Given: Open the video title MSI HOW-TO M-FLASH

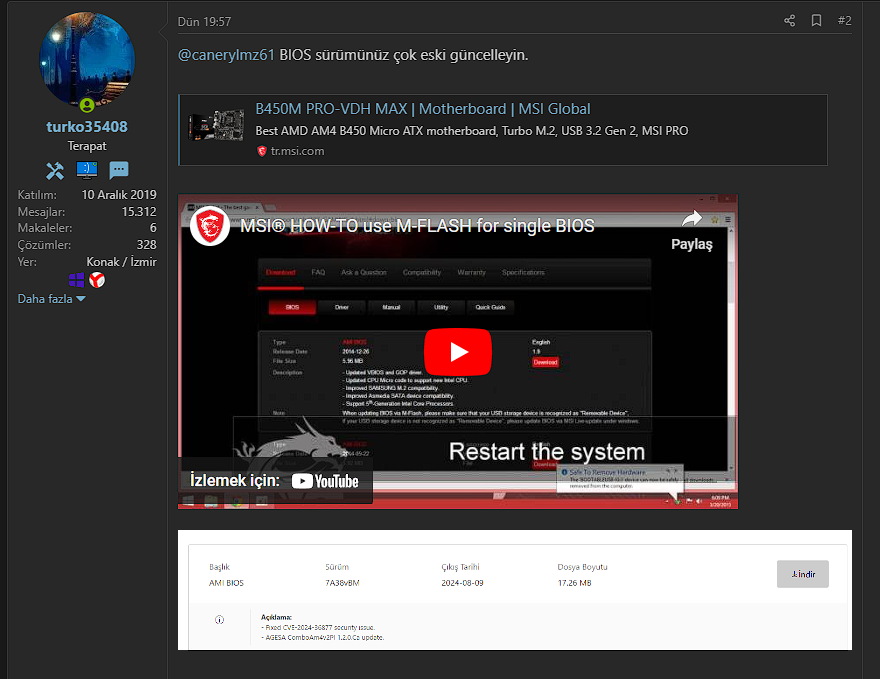Looking at the screenshot, I should click(x=417, y=226).
